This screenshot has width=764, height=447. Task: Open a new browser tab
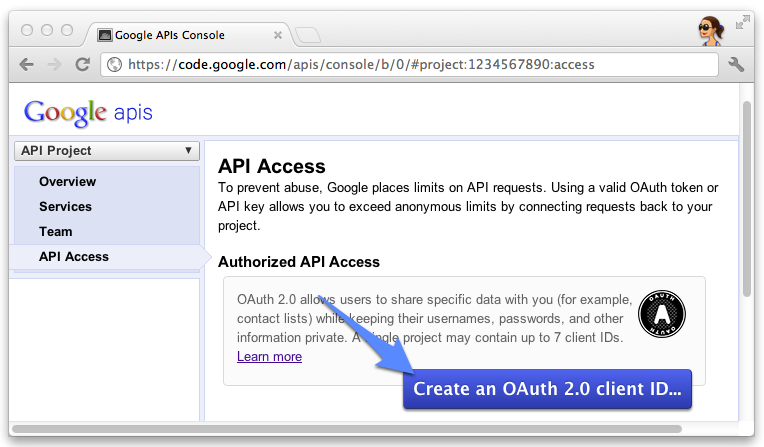click(x=308, y=36)
